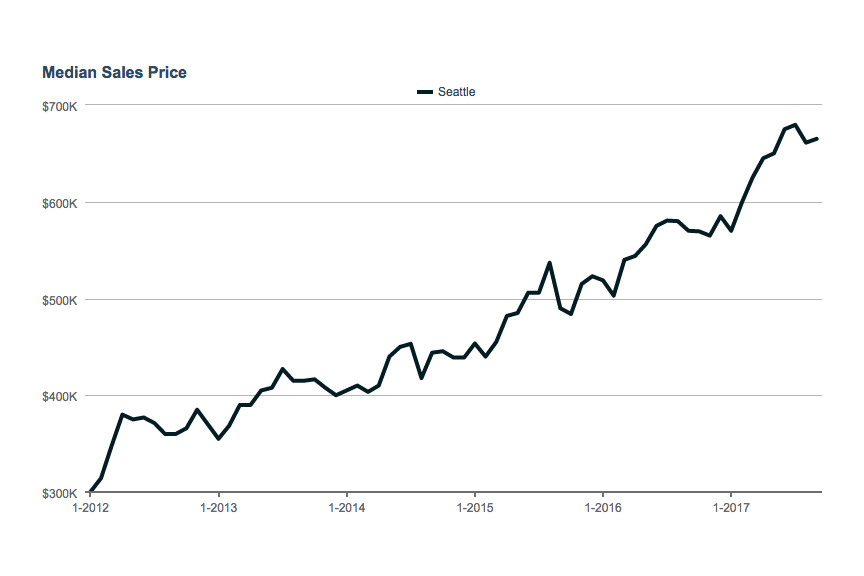Click the highest peak of the Seattle line
This screenshot has height=576, width=864.
(x=794, y=125)
